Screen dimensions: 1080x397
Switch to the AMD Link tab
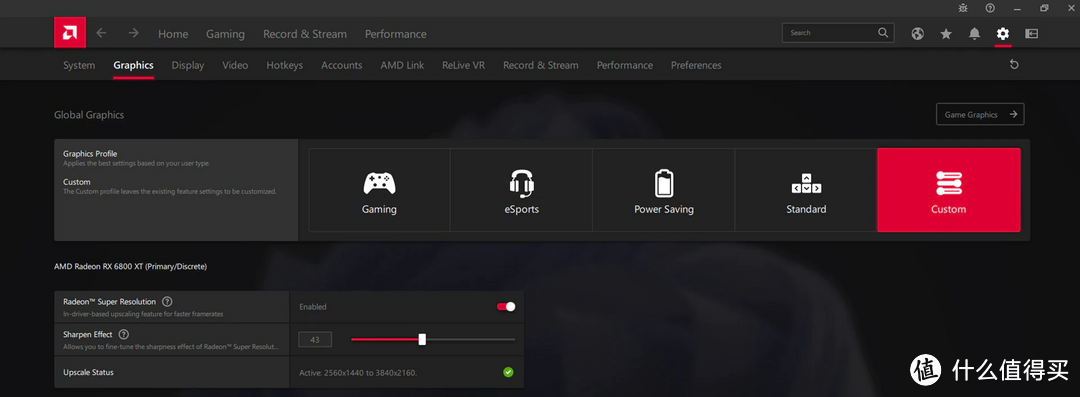[402, 65]
